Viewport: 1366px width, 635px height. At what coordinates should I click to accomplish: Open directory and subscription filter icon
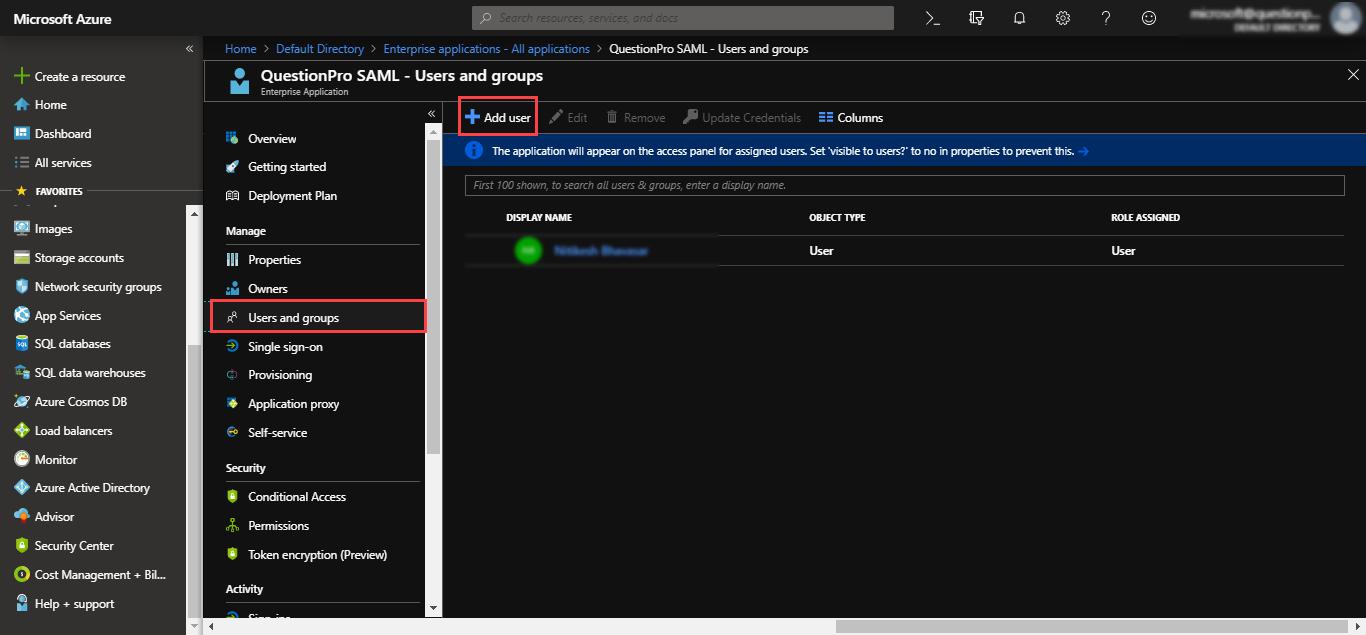pos(977,18)
